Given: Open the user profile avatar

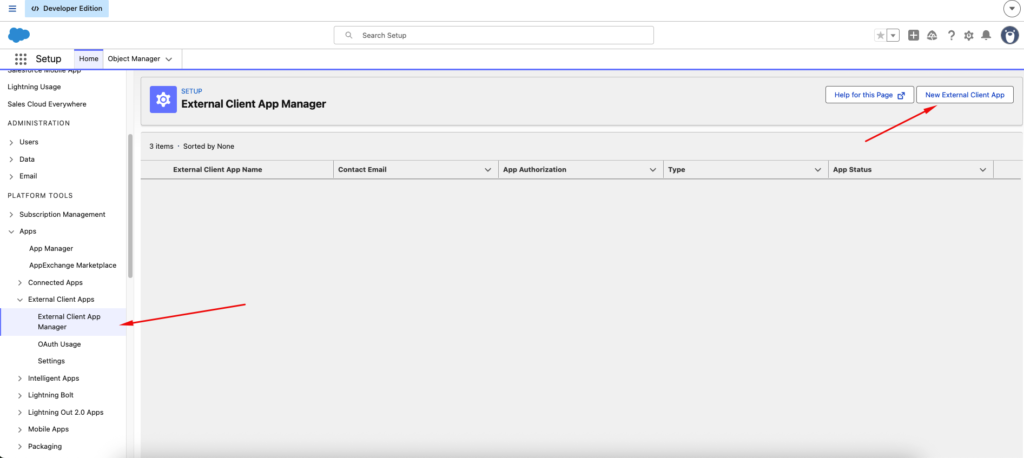Looking at the screenshot, I should [x=1008, y=35].
